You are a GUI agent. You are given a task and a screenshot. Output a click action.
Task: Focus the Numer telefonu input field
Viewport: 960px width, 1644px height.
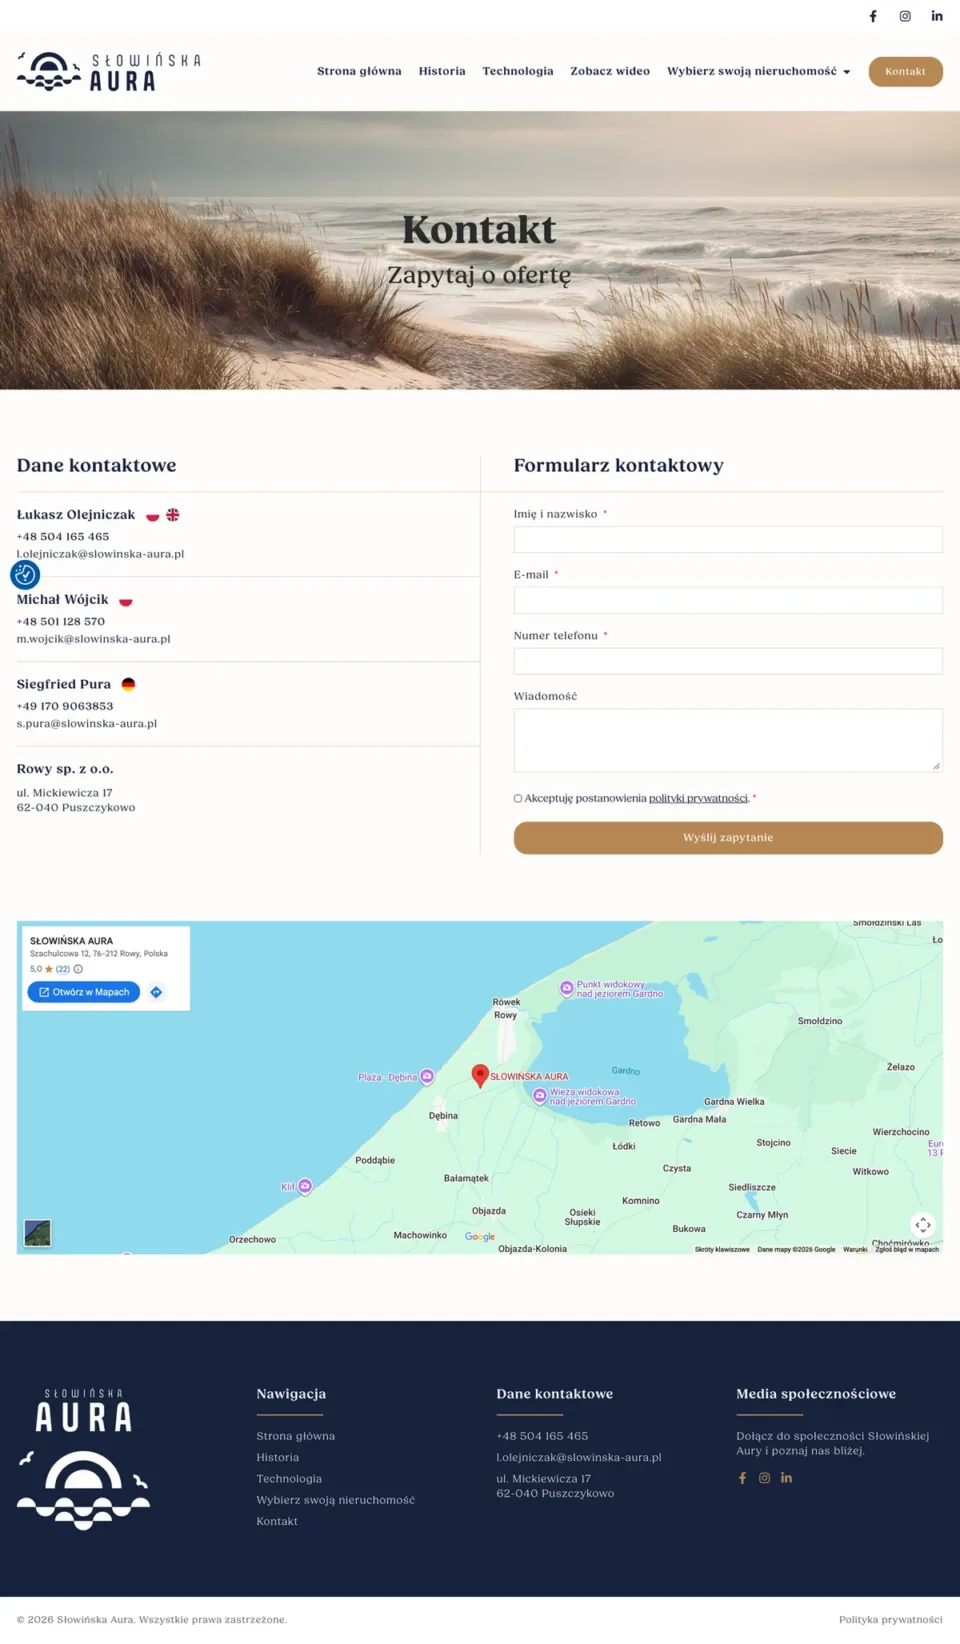[728, 661]
